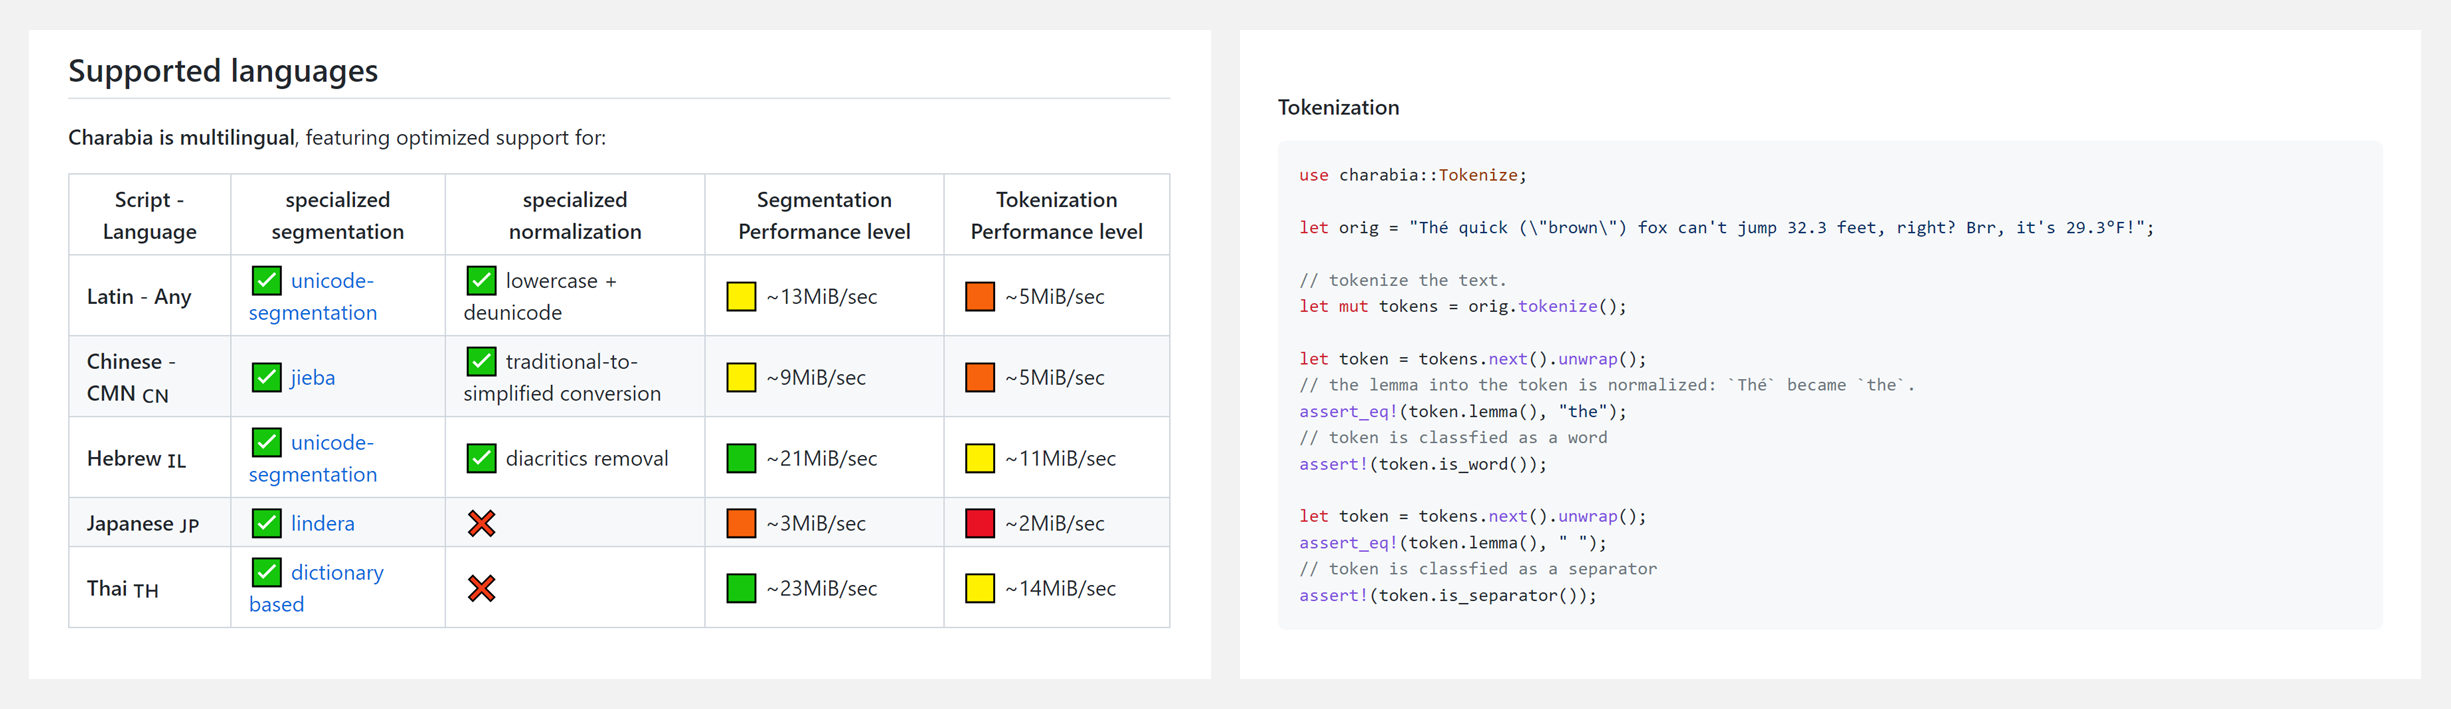Click red square beside ~2MiB/sec
The width and height of the screenshot is (2451, 709).
click(x=980, y=523)
